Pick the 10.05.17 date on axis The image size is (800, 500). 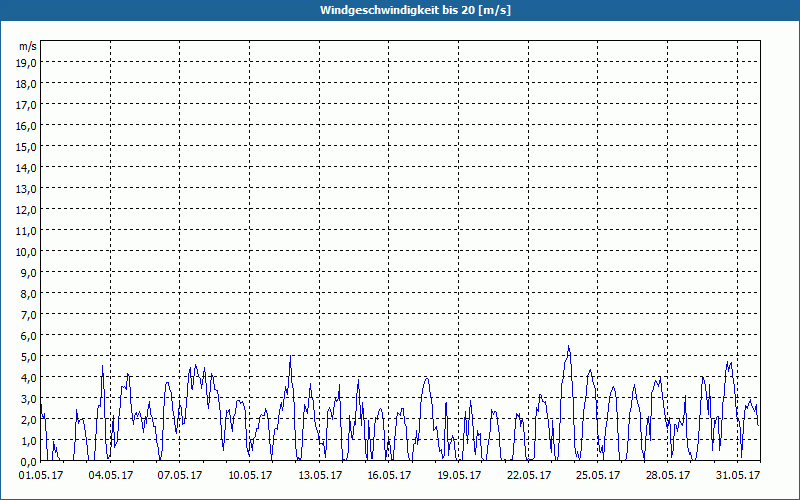pyautogui.click(x=250, y=476)
